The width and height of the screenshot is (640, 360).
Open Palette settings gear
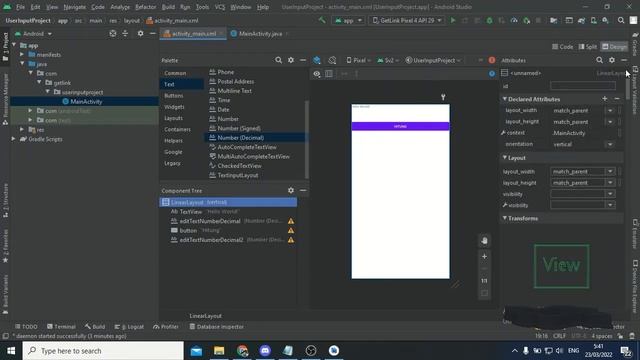(291, 60)
